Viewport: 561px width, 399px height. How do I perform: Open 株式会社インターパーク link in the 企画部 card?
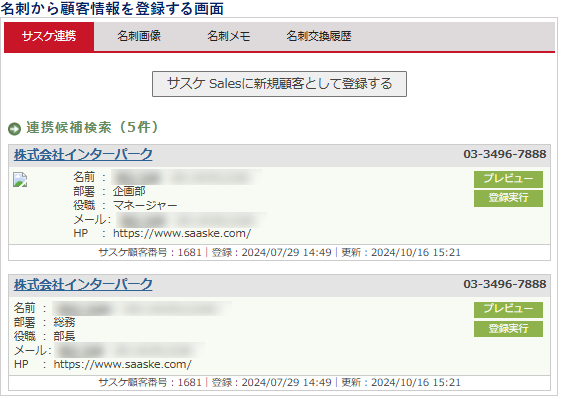coord(83,155)
